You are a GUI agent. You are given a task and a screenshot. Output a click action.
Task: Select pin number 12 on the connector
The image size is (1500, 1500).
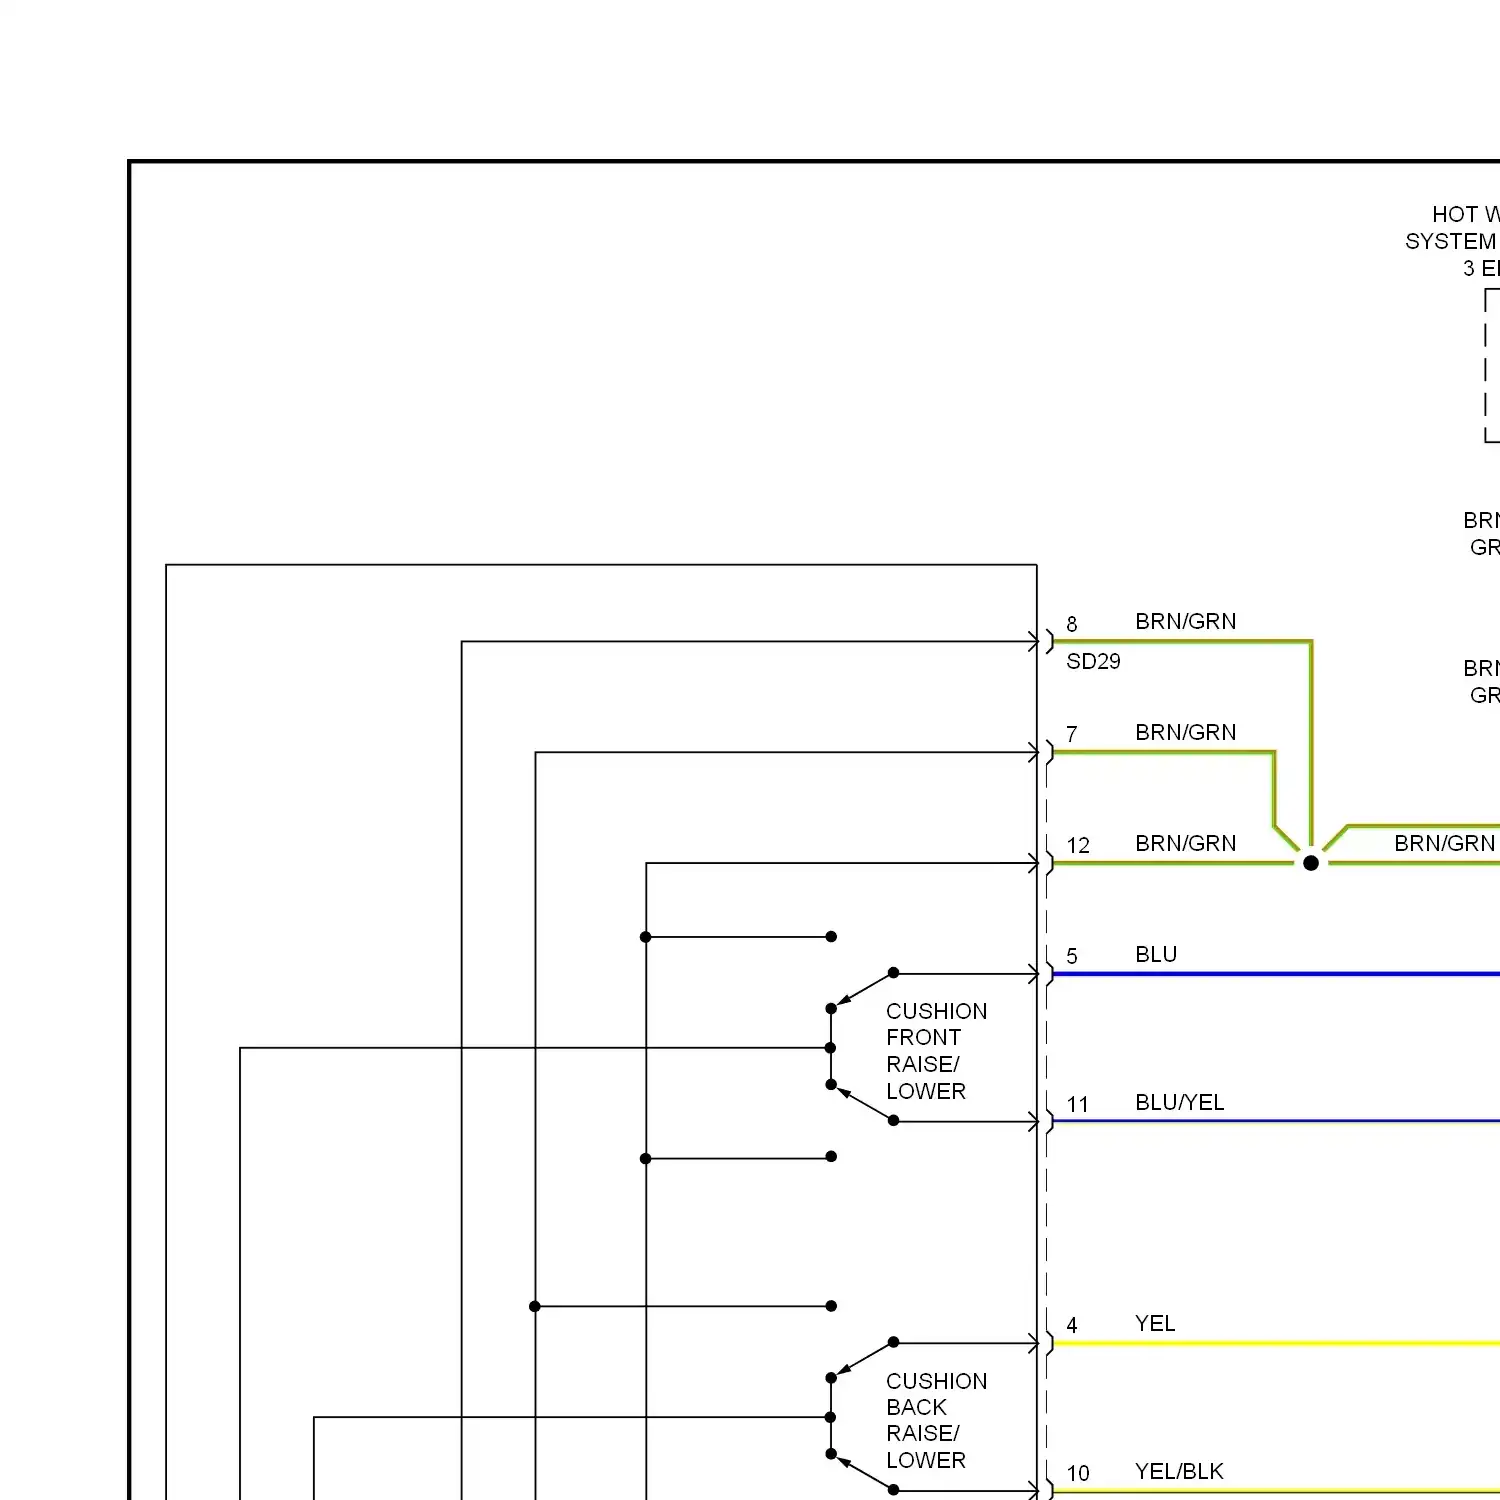[1078, 846]
